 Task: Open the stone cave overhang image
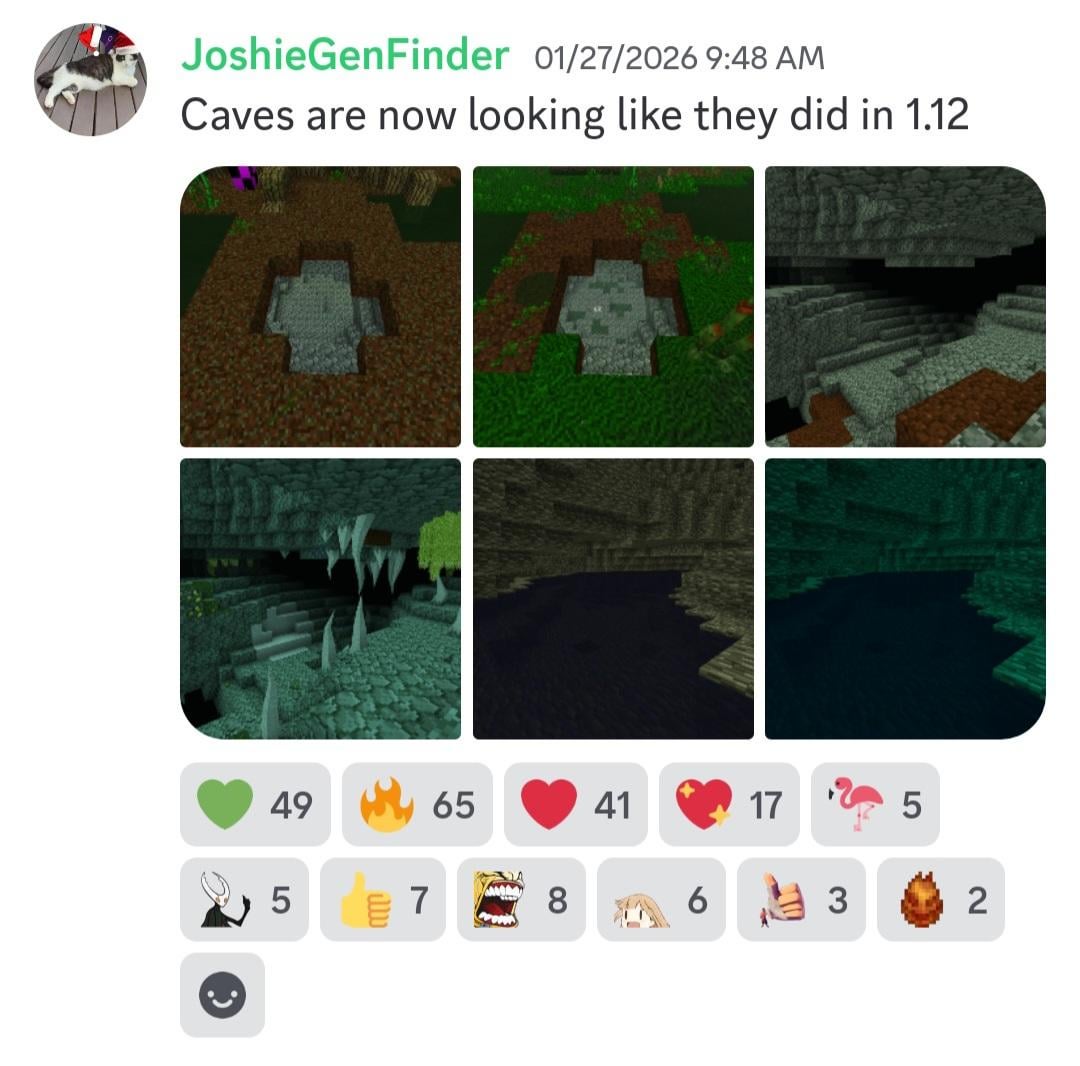905,306
